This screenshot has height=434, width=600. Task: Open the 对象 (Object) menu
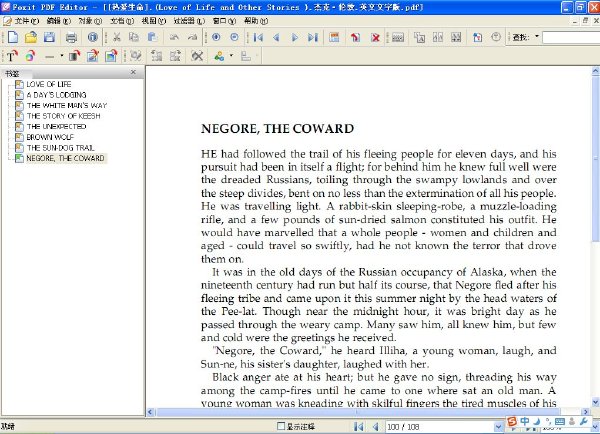click(x=90, y=21)
